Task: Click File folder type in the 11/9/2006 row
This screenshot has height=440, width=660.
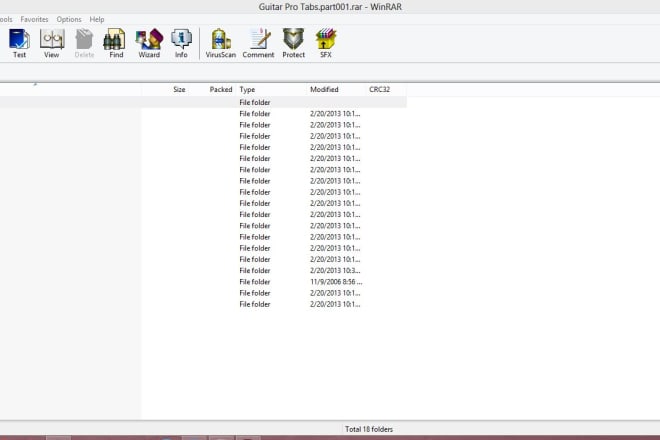Action: (x=255, y=282)
